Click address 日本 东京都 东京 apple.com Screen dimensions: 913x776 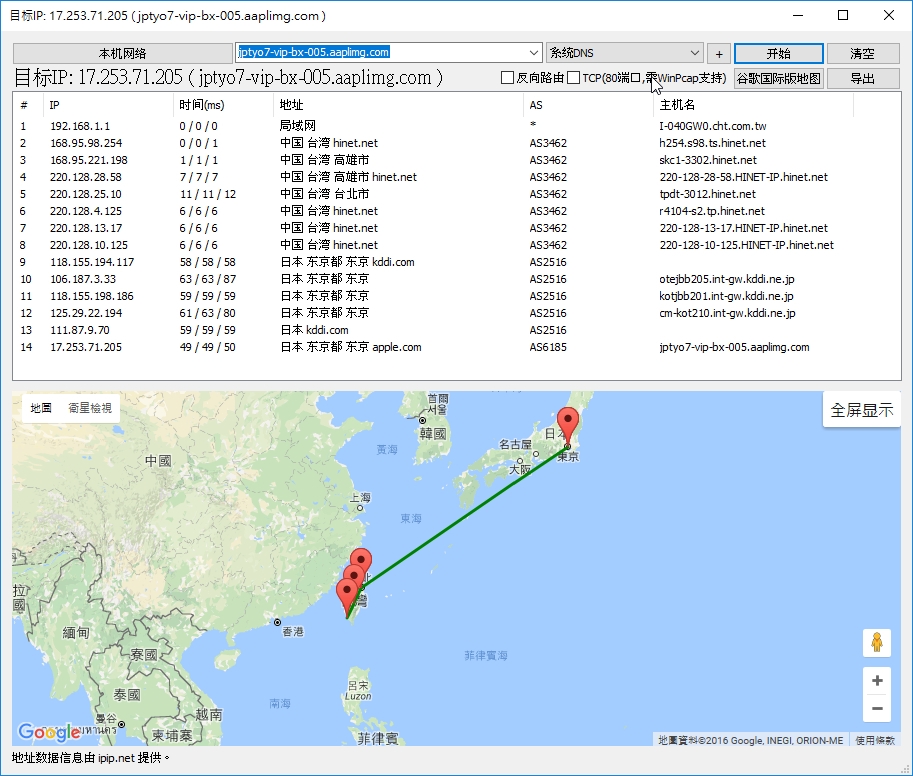tap(351, 347)
